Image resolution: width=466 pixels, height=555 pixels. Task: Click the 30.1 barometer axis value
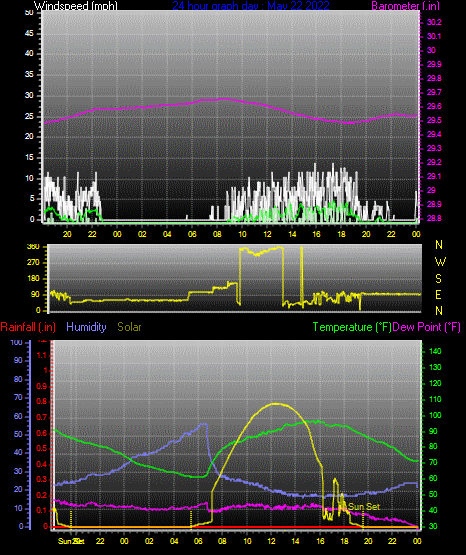click(434, 36)
